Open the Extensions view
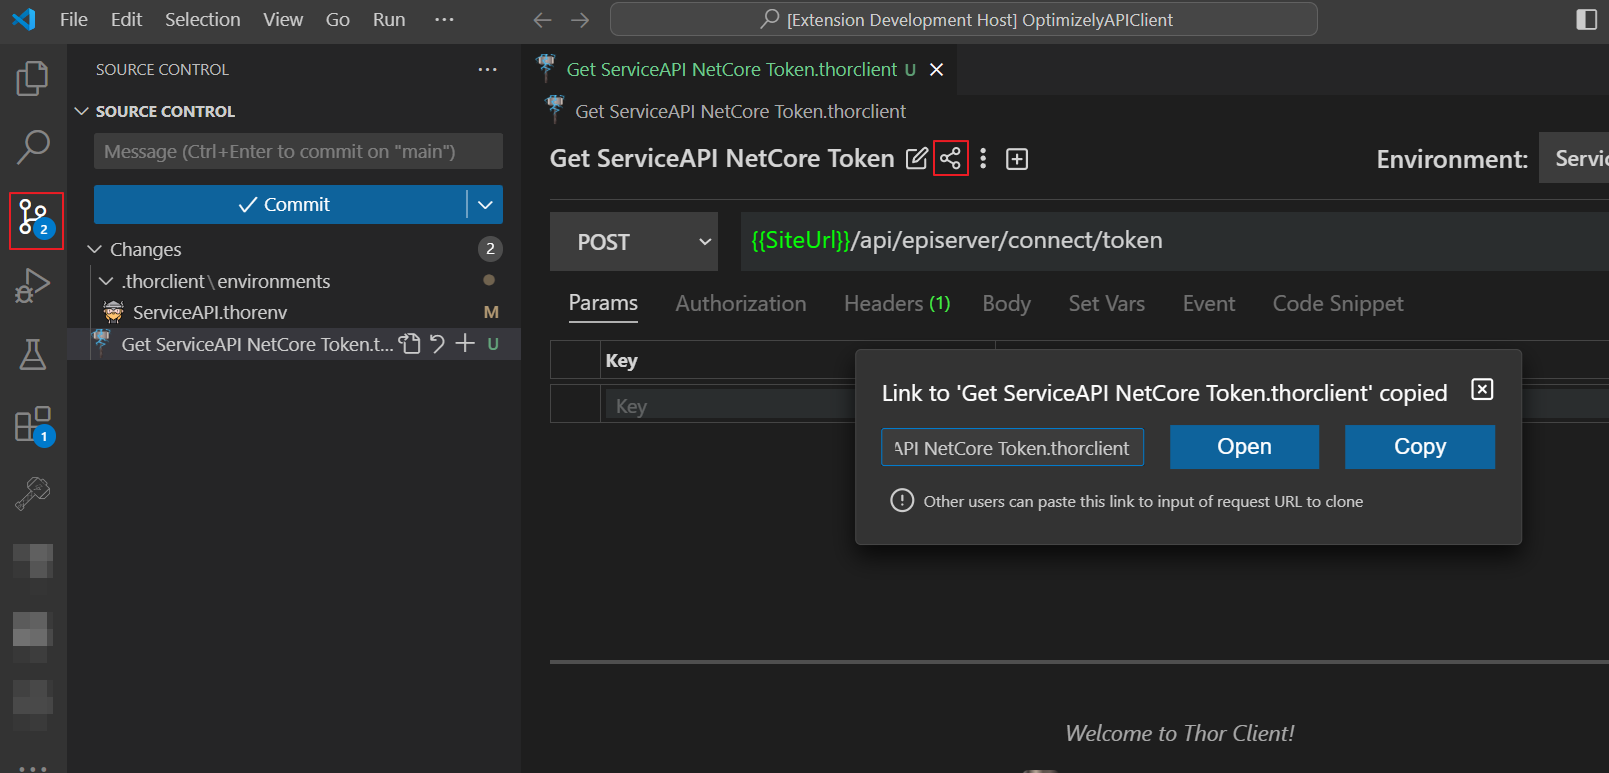1609x773 pixels. [x=33, y=425]
